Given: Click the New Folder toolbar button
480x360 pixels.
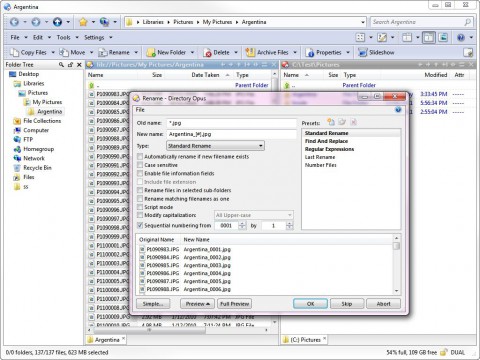Looking at the screenshot, I should point(166,52).
